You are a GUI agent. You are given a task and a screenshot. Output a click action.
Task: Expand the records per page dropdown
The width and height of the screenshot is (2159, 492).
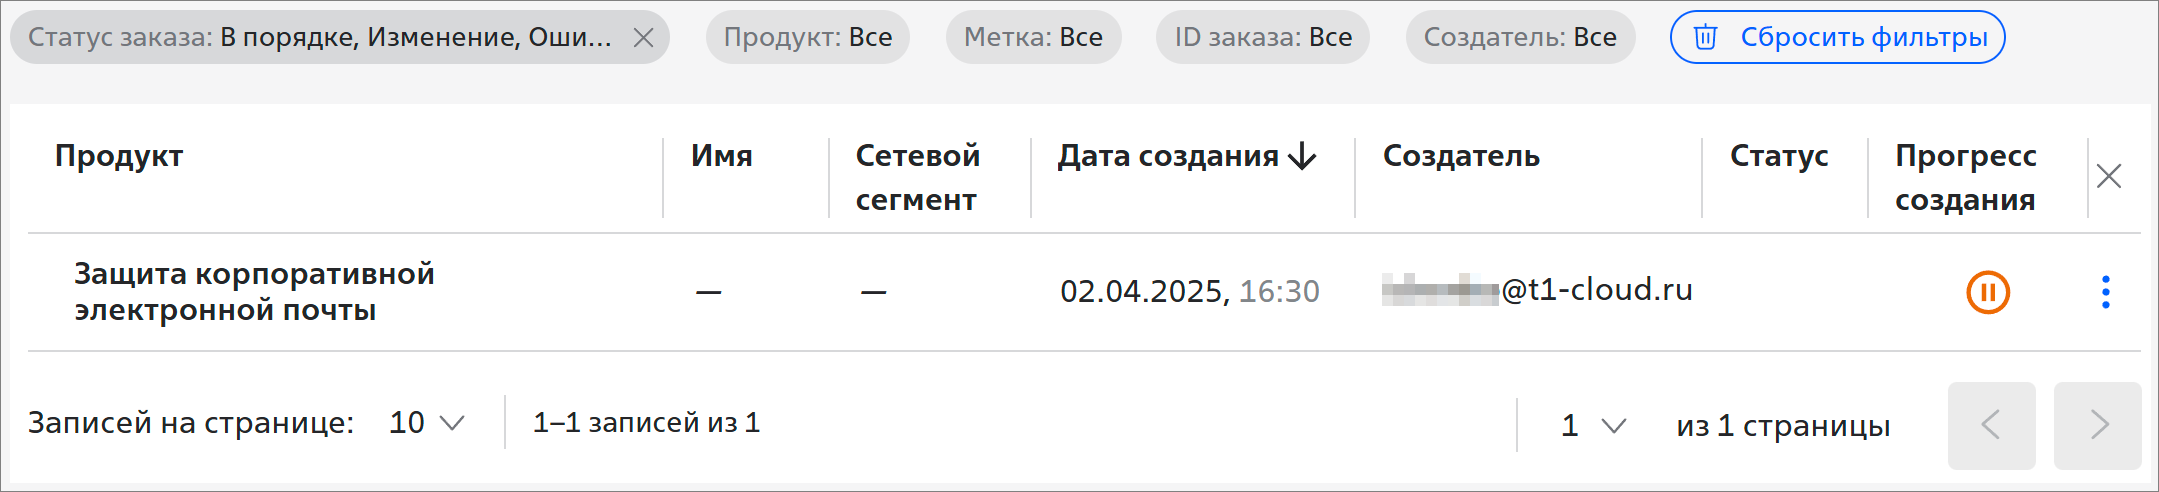pyautogui.click(x=427, y=423)
